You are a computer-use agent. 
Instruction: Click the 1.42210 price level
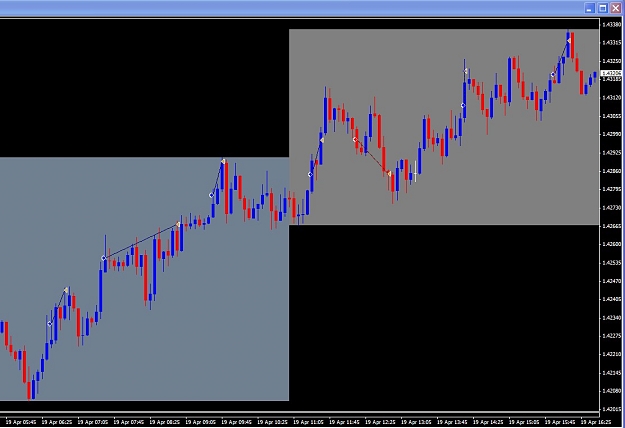pos(611,354)
